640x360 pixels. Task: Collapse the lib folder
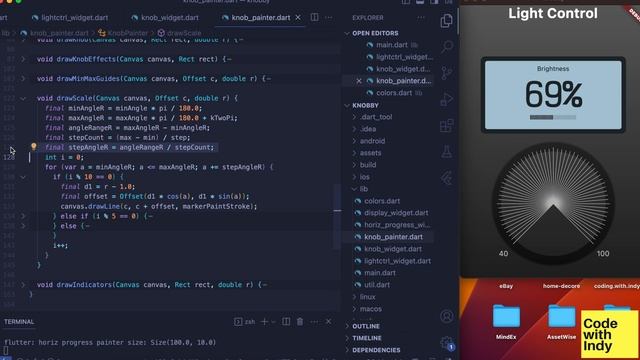coord(363,189)
